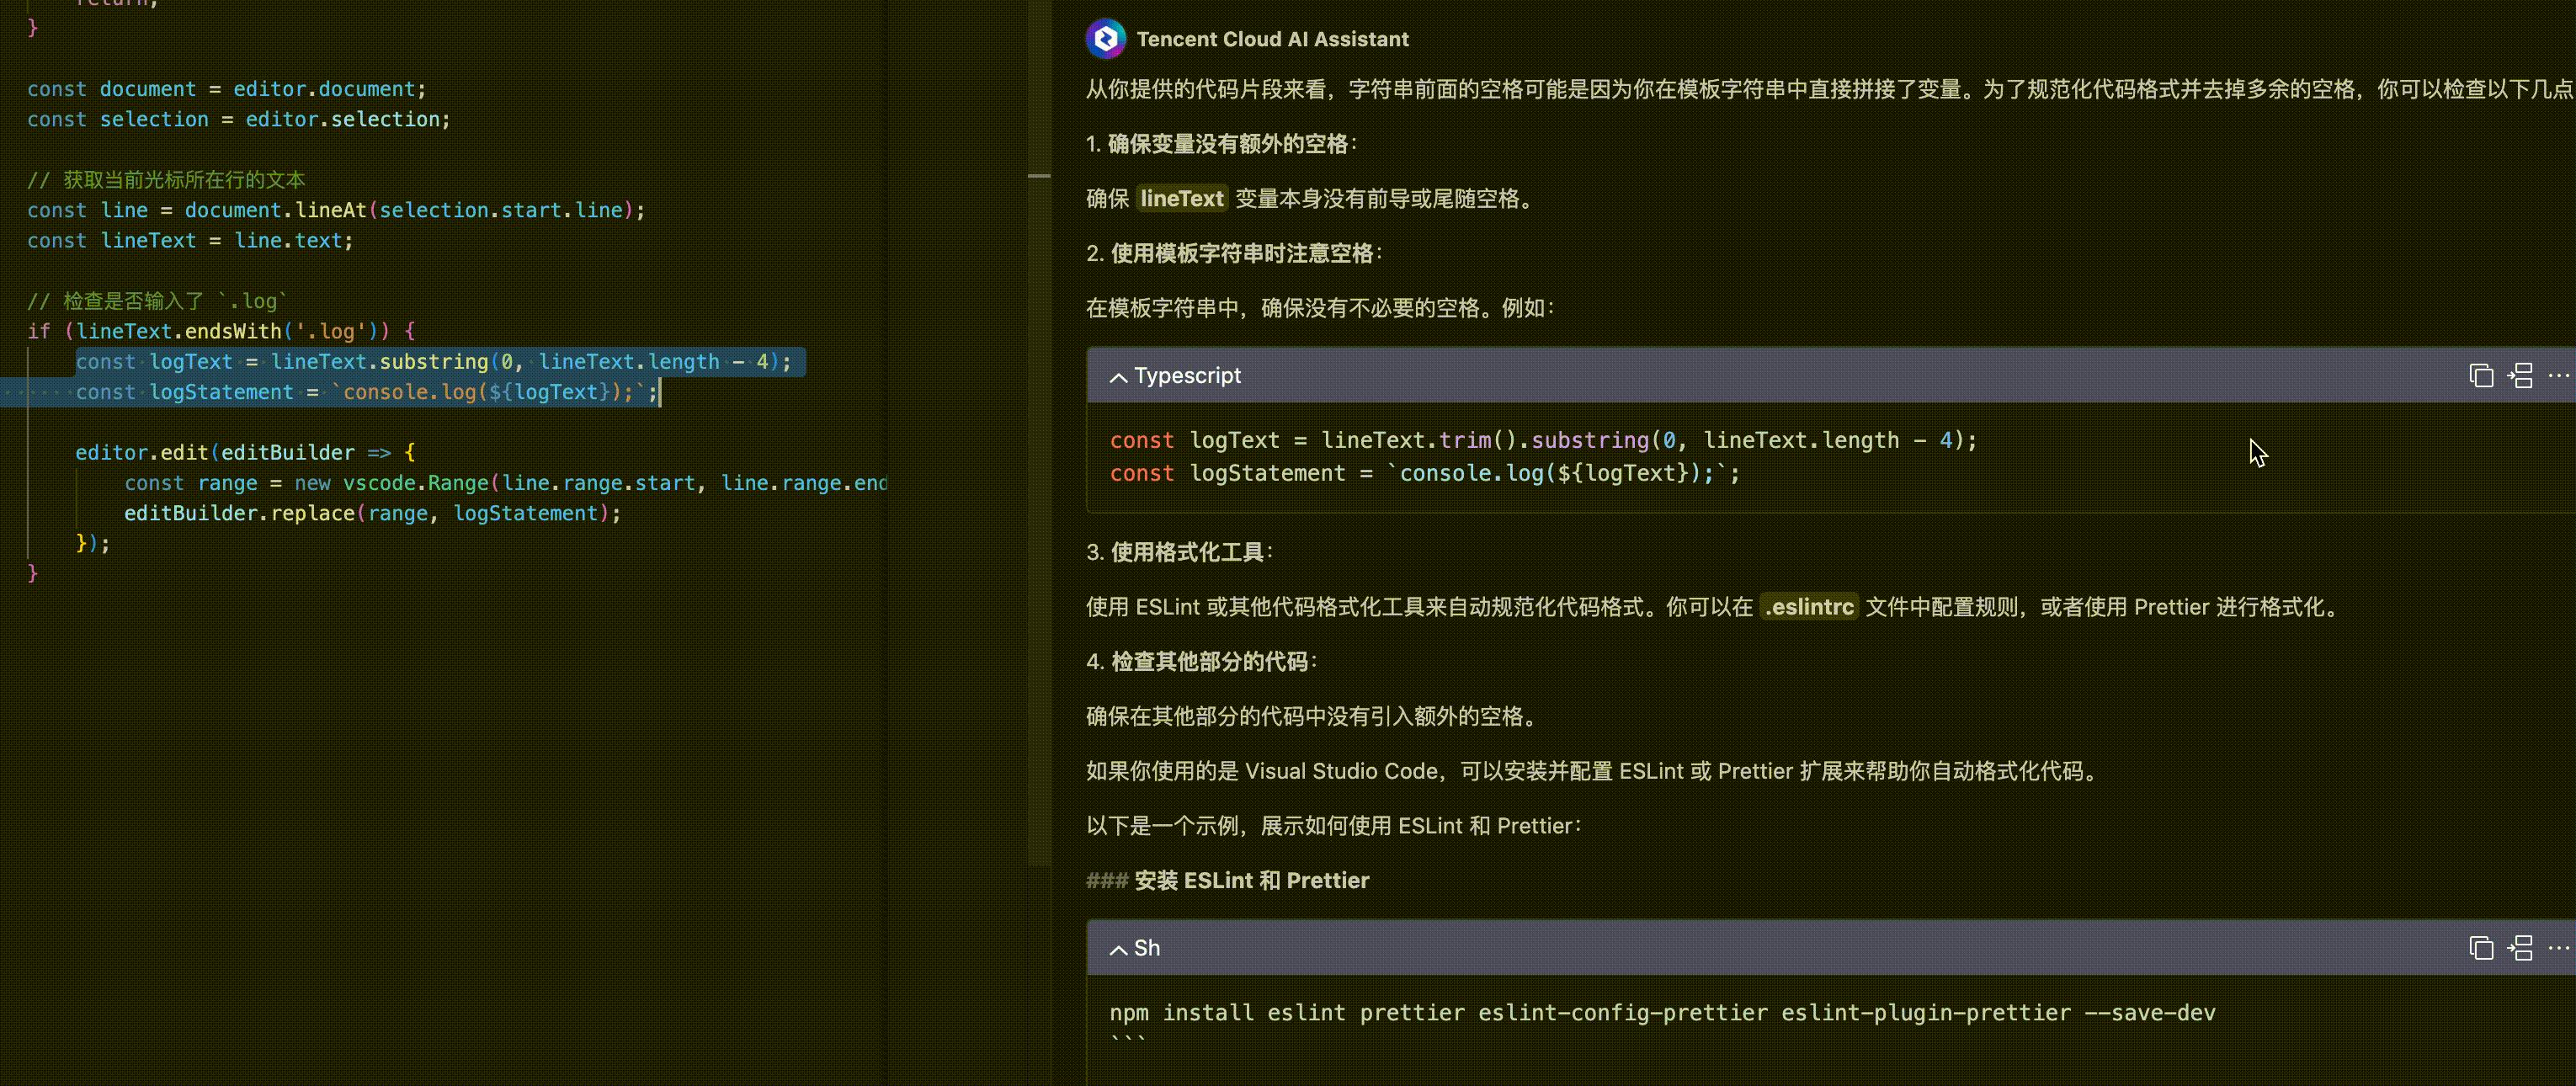Screen dimensions: 2576x1086
Task: Click the intro paragraph starting '从你提供的代码片段来看'
Action: pos(1829,89)
